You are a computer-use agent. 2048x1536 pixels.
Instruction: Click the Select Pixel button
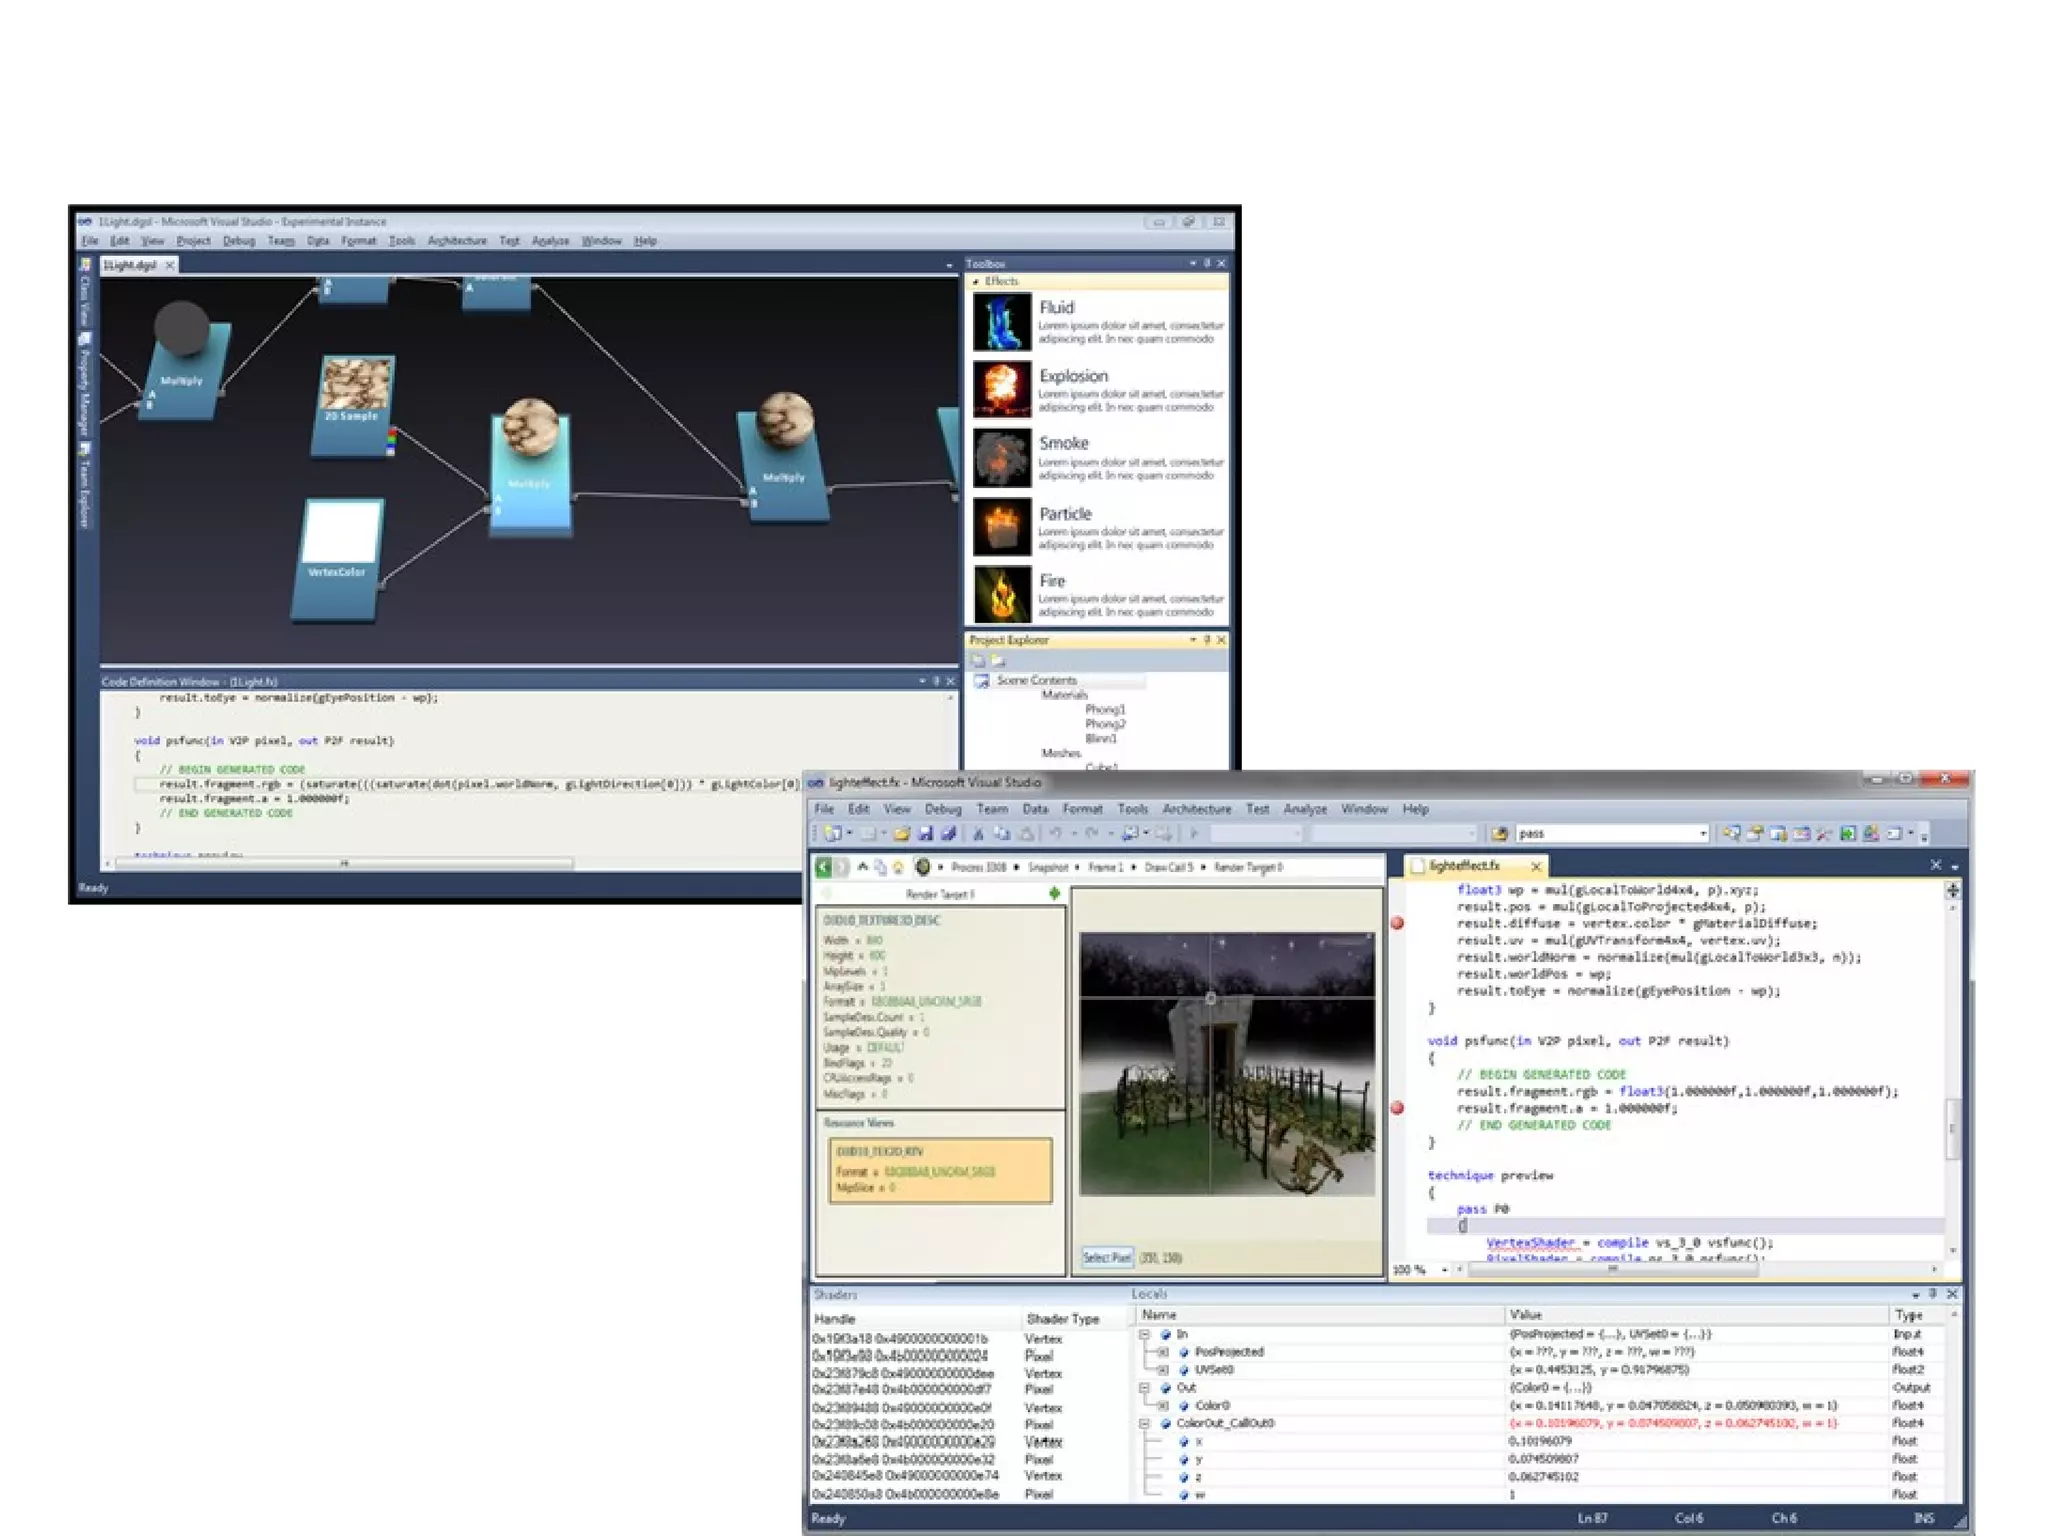click(1106, 1258)
